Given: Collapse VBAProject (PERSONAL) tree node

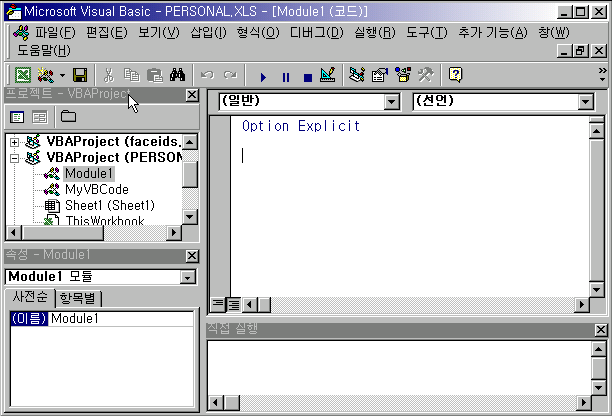Looking at the screenshot, I should (14, 158).
